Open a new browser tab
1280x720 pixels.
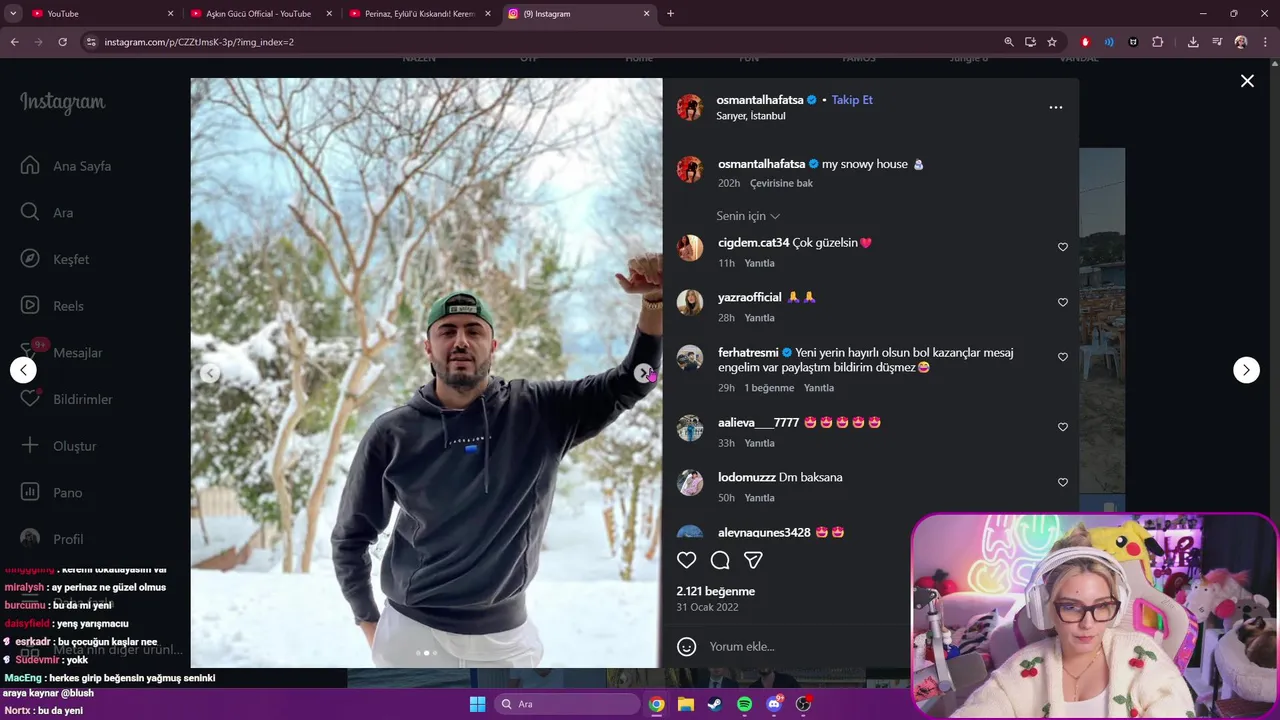(670, 14)
